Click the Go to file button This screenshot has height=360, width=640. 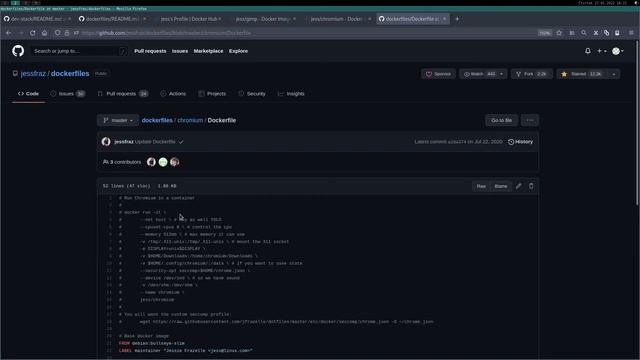502,120
